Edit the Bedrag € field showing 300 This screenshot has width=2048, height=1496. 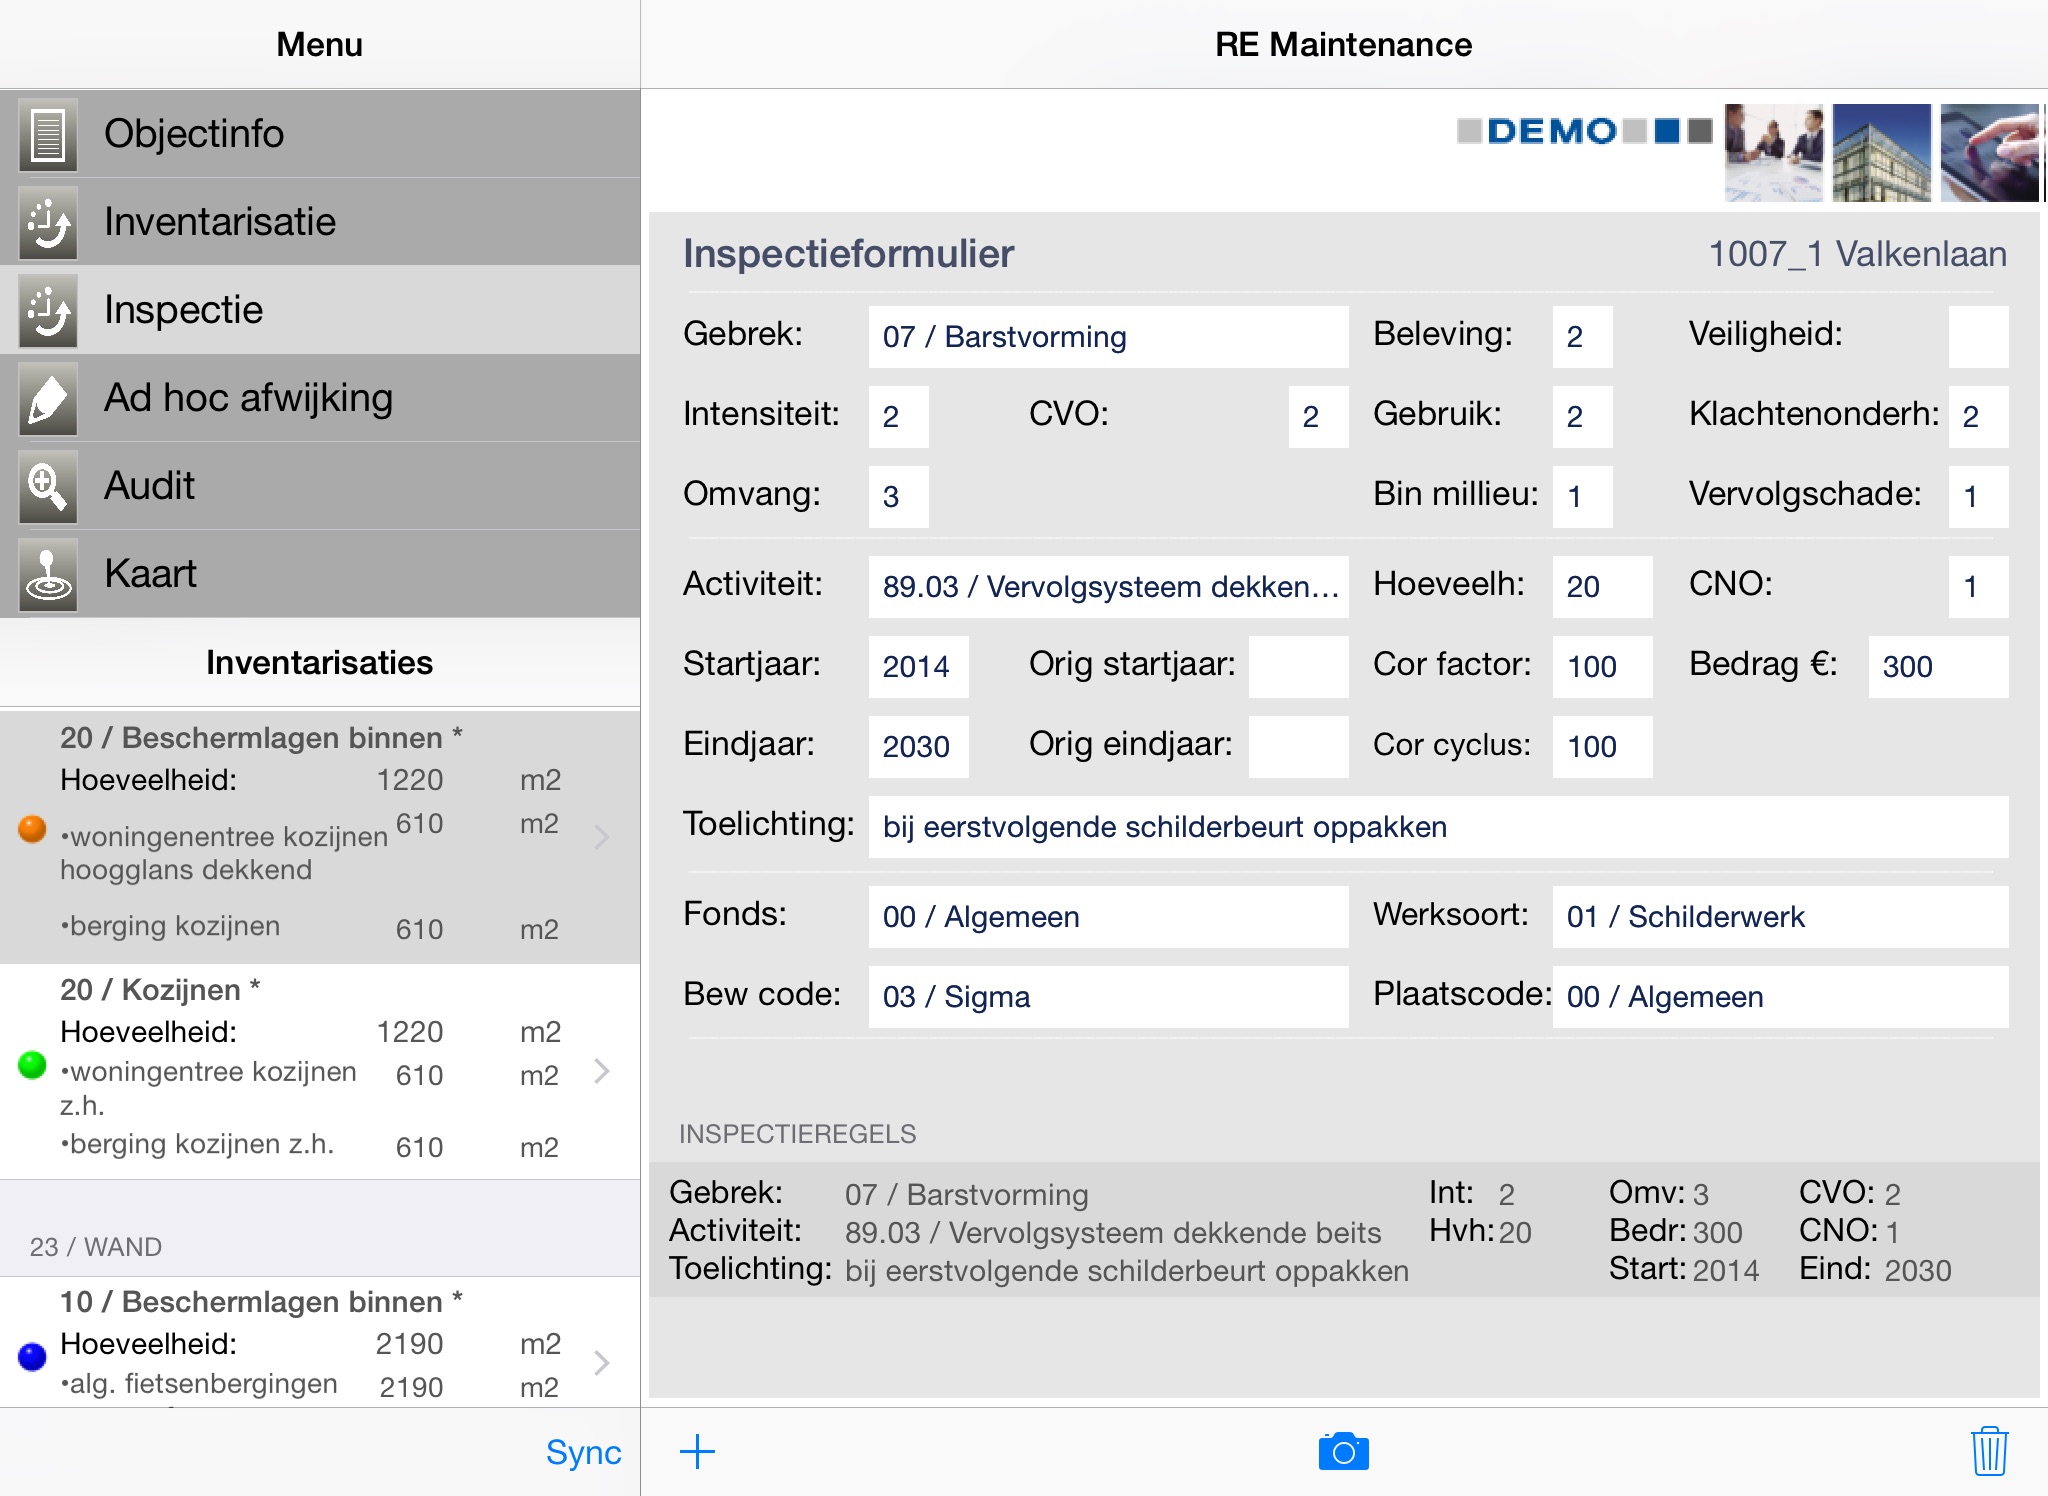[1938, 667]
